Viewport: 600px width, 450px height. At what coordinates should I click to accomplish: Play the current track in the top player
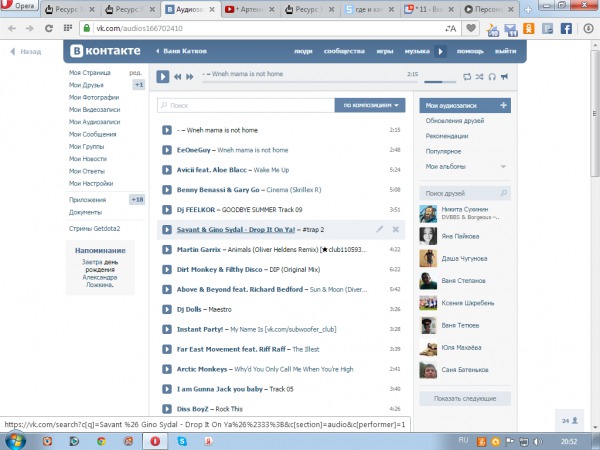(163, 77)
